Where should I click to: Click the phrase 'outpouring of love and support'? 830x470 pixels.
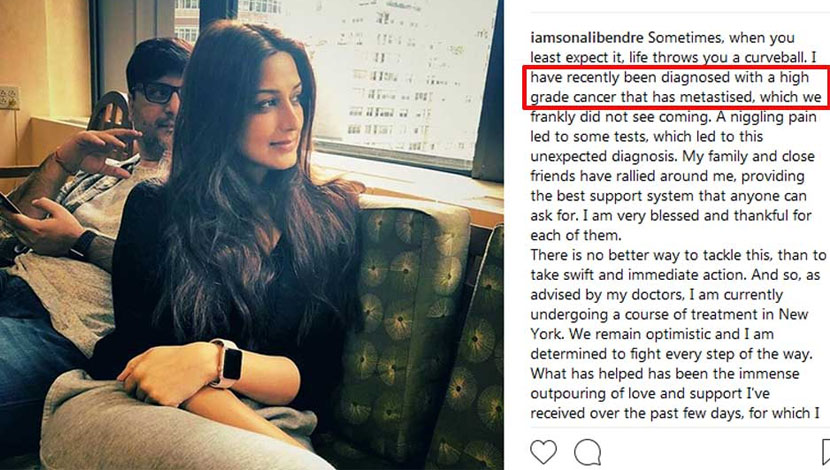(636, 394)
